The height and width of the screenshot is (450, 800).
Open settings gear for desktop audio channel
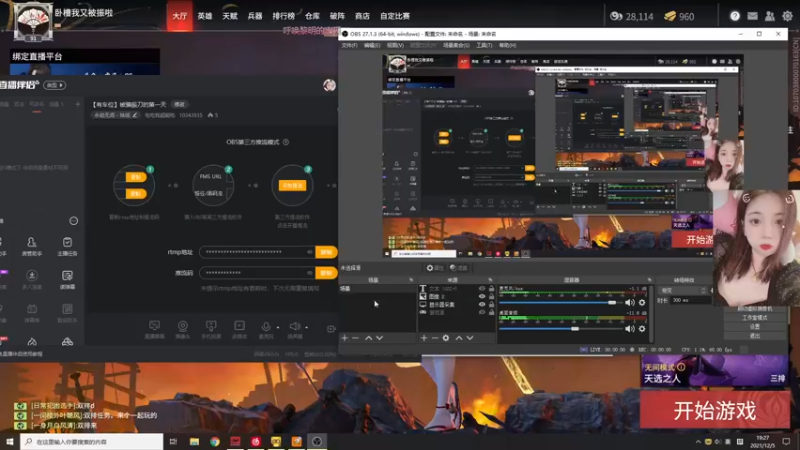click(x=642, y=329)
